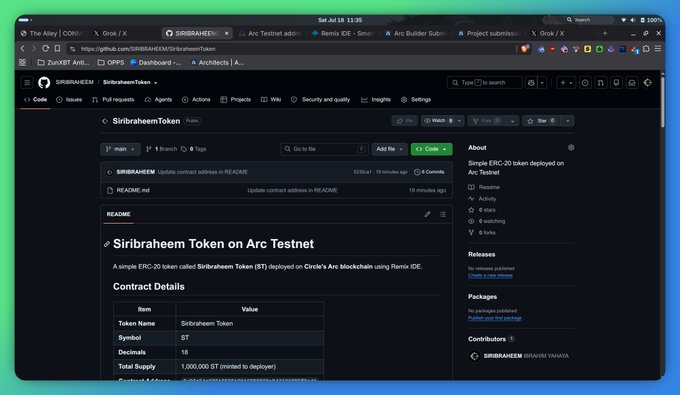Open the Actions tab
Viewport: 680px width, 395px height.
(196, 100)
